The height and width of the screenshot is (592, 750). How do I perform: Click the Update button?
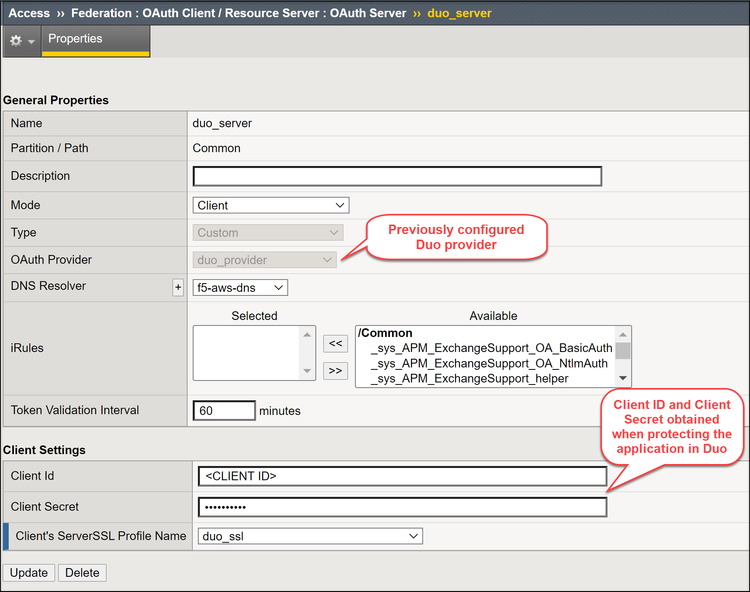coord(29,573)
